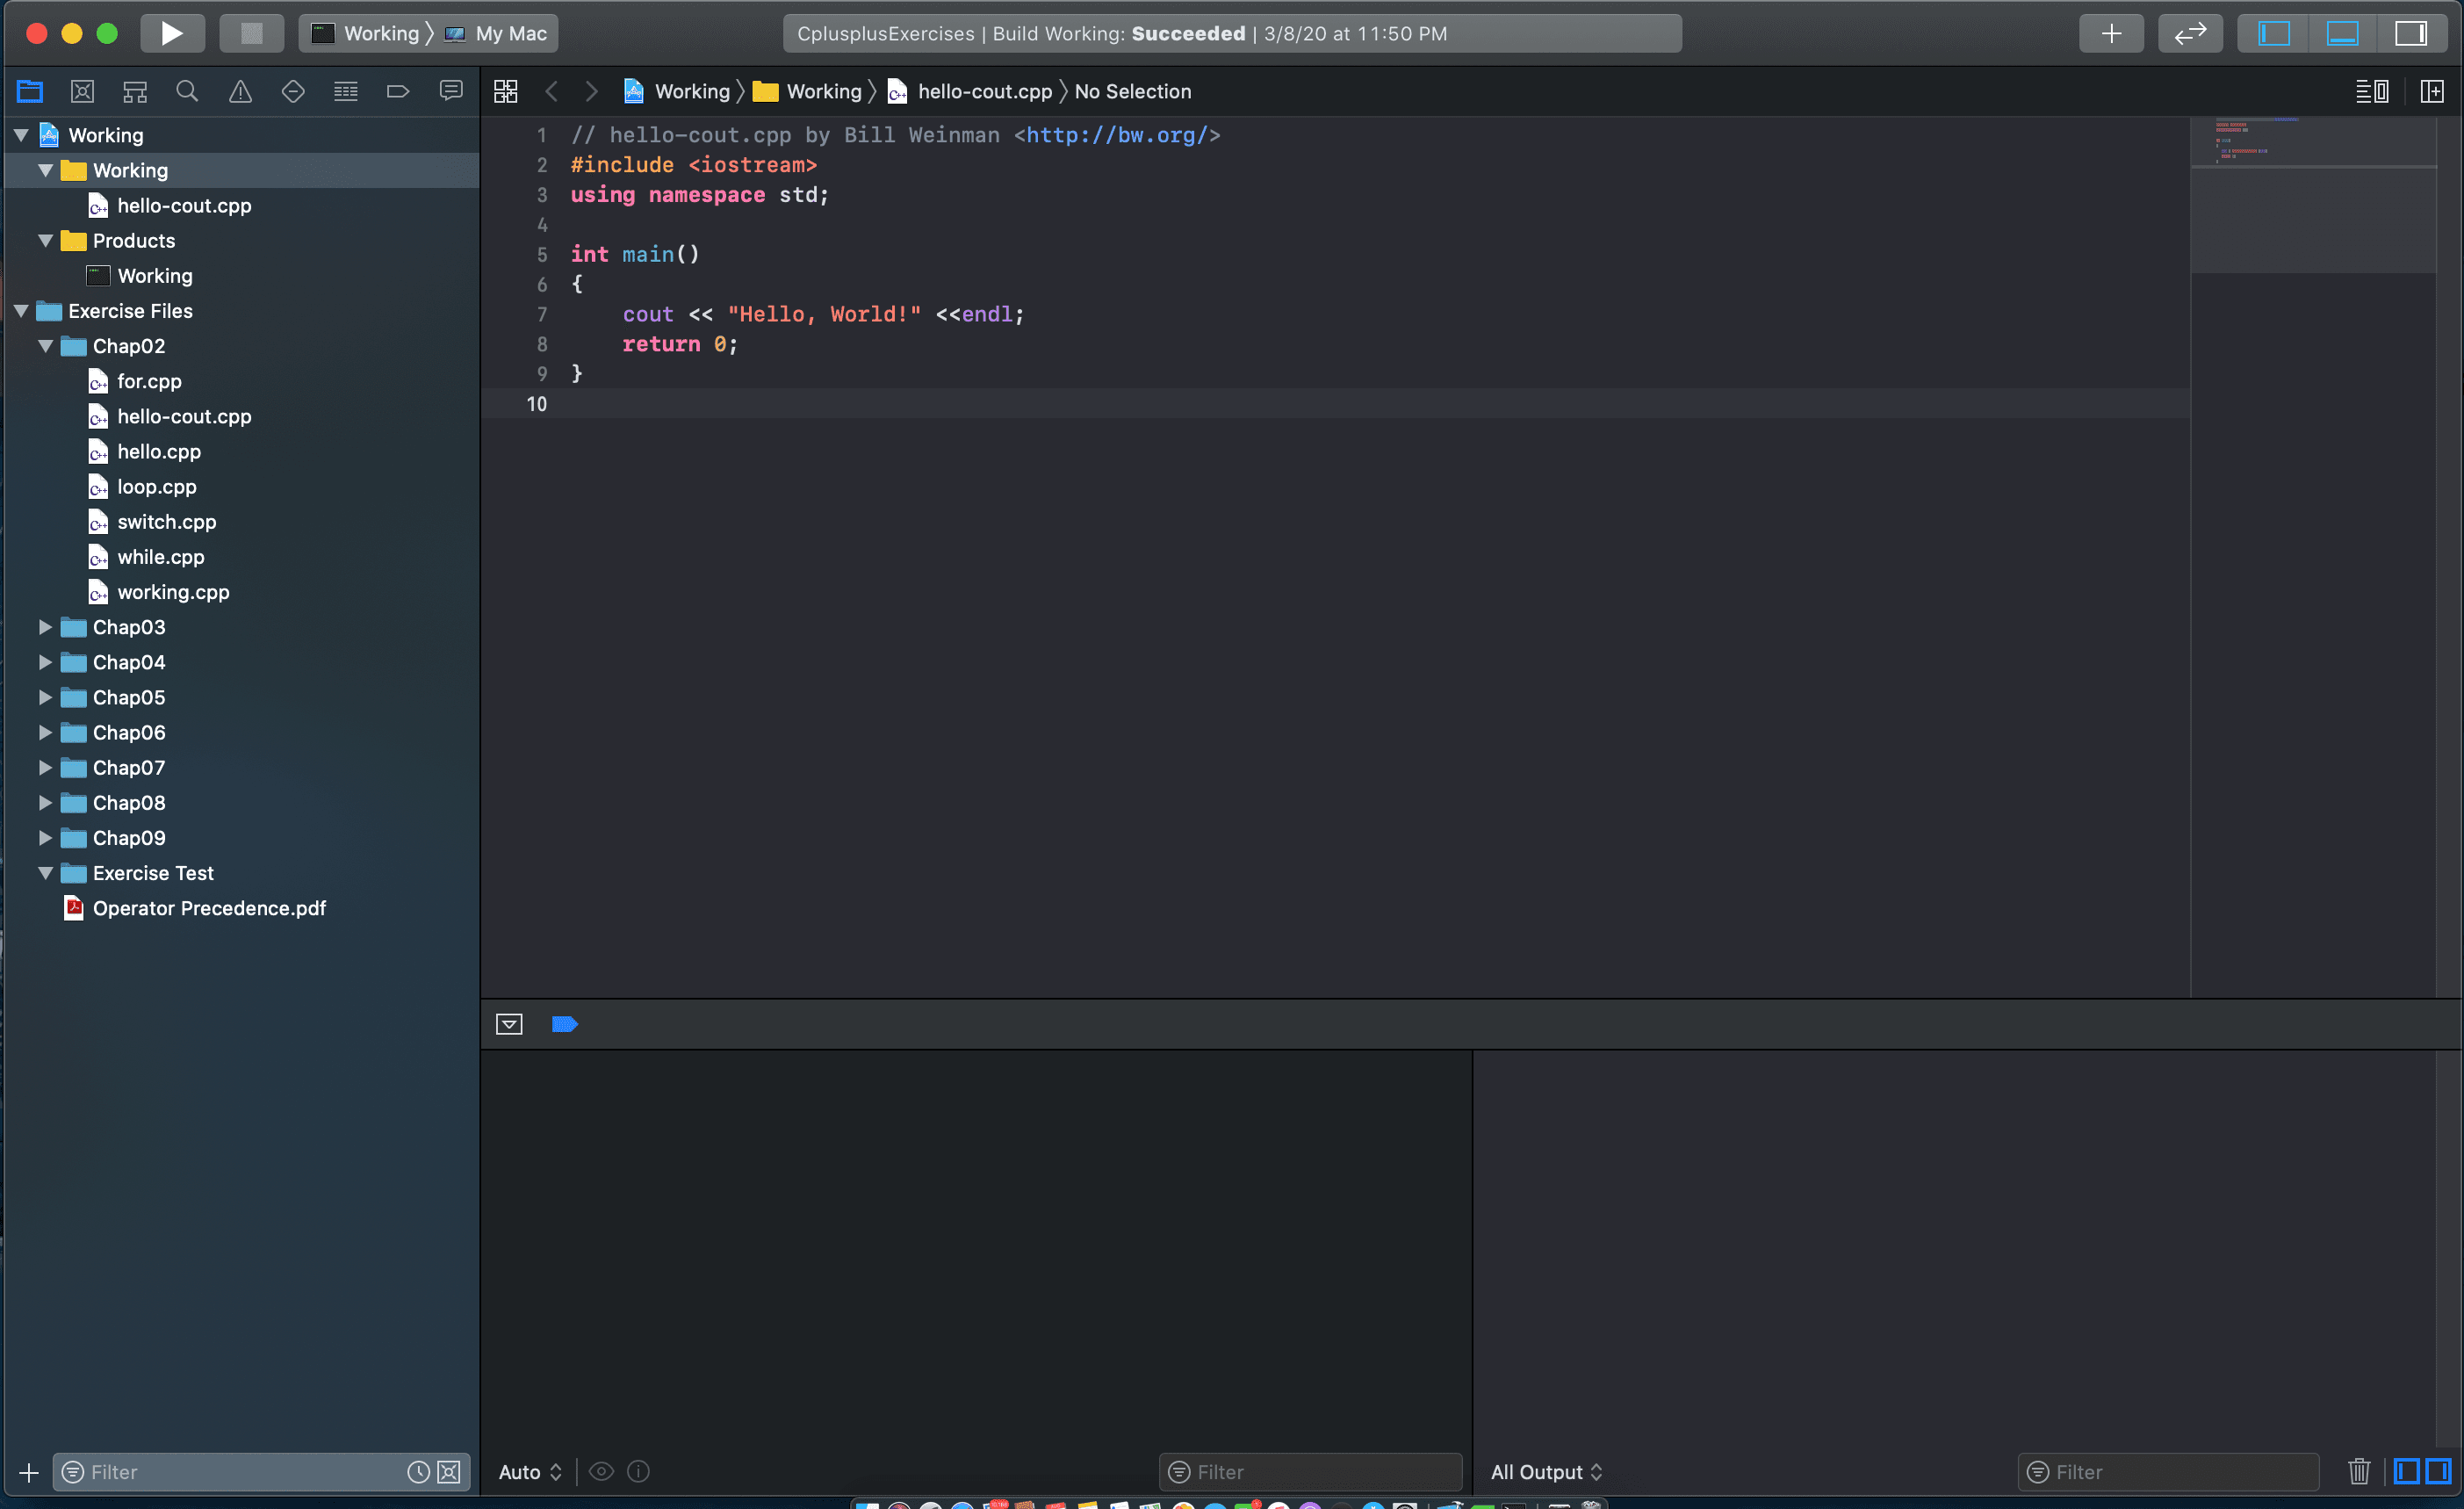This screenshot has height=1509, width=2464.
Task: Hide the Navigator panel
Action: tap(2271, 32)
